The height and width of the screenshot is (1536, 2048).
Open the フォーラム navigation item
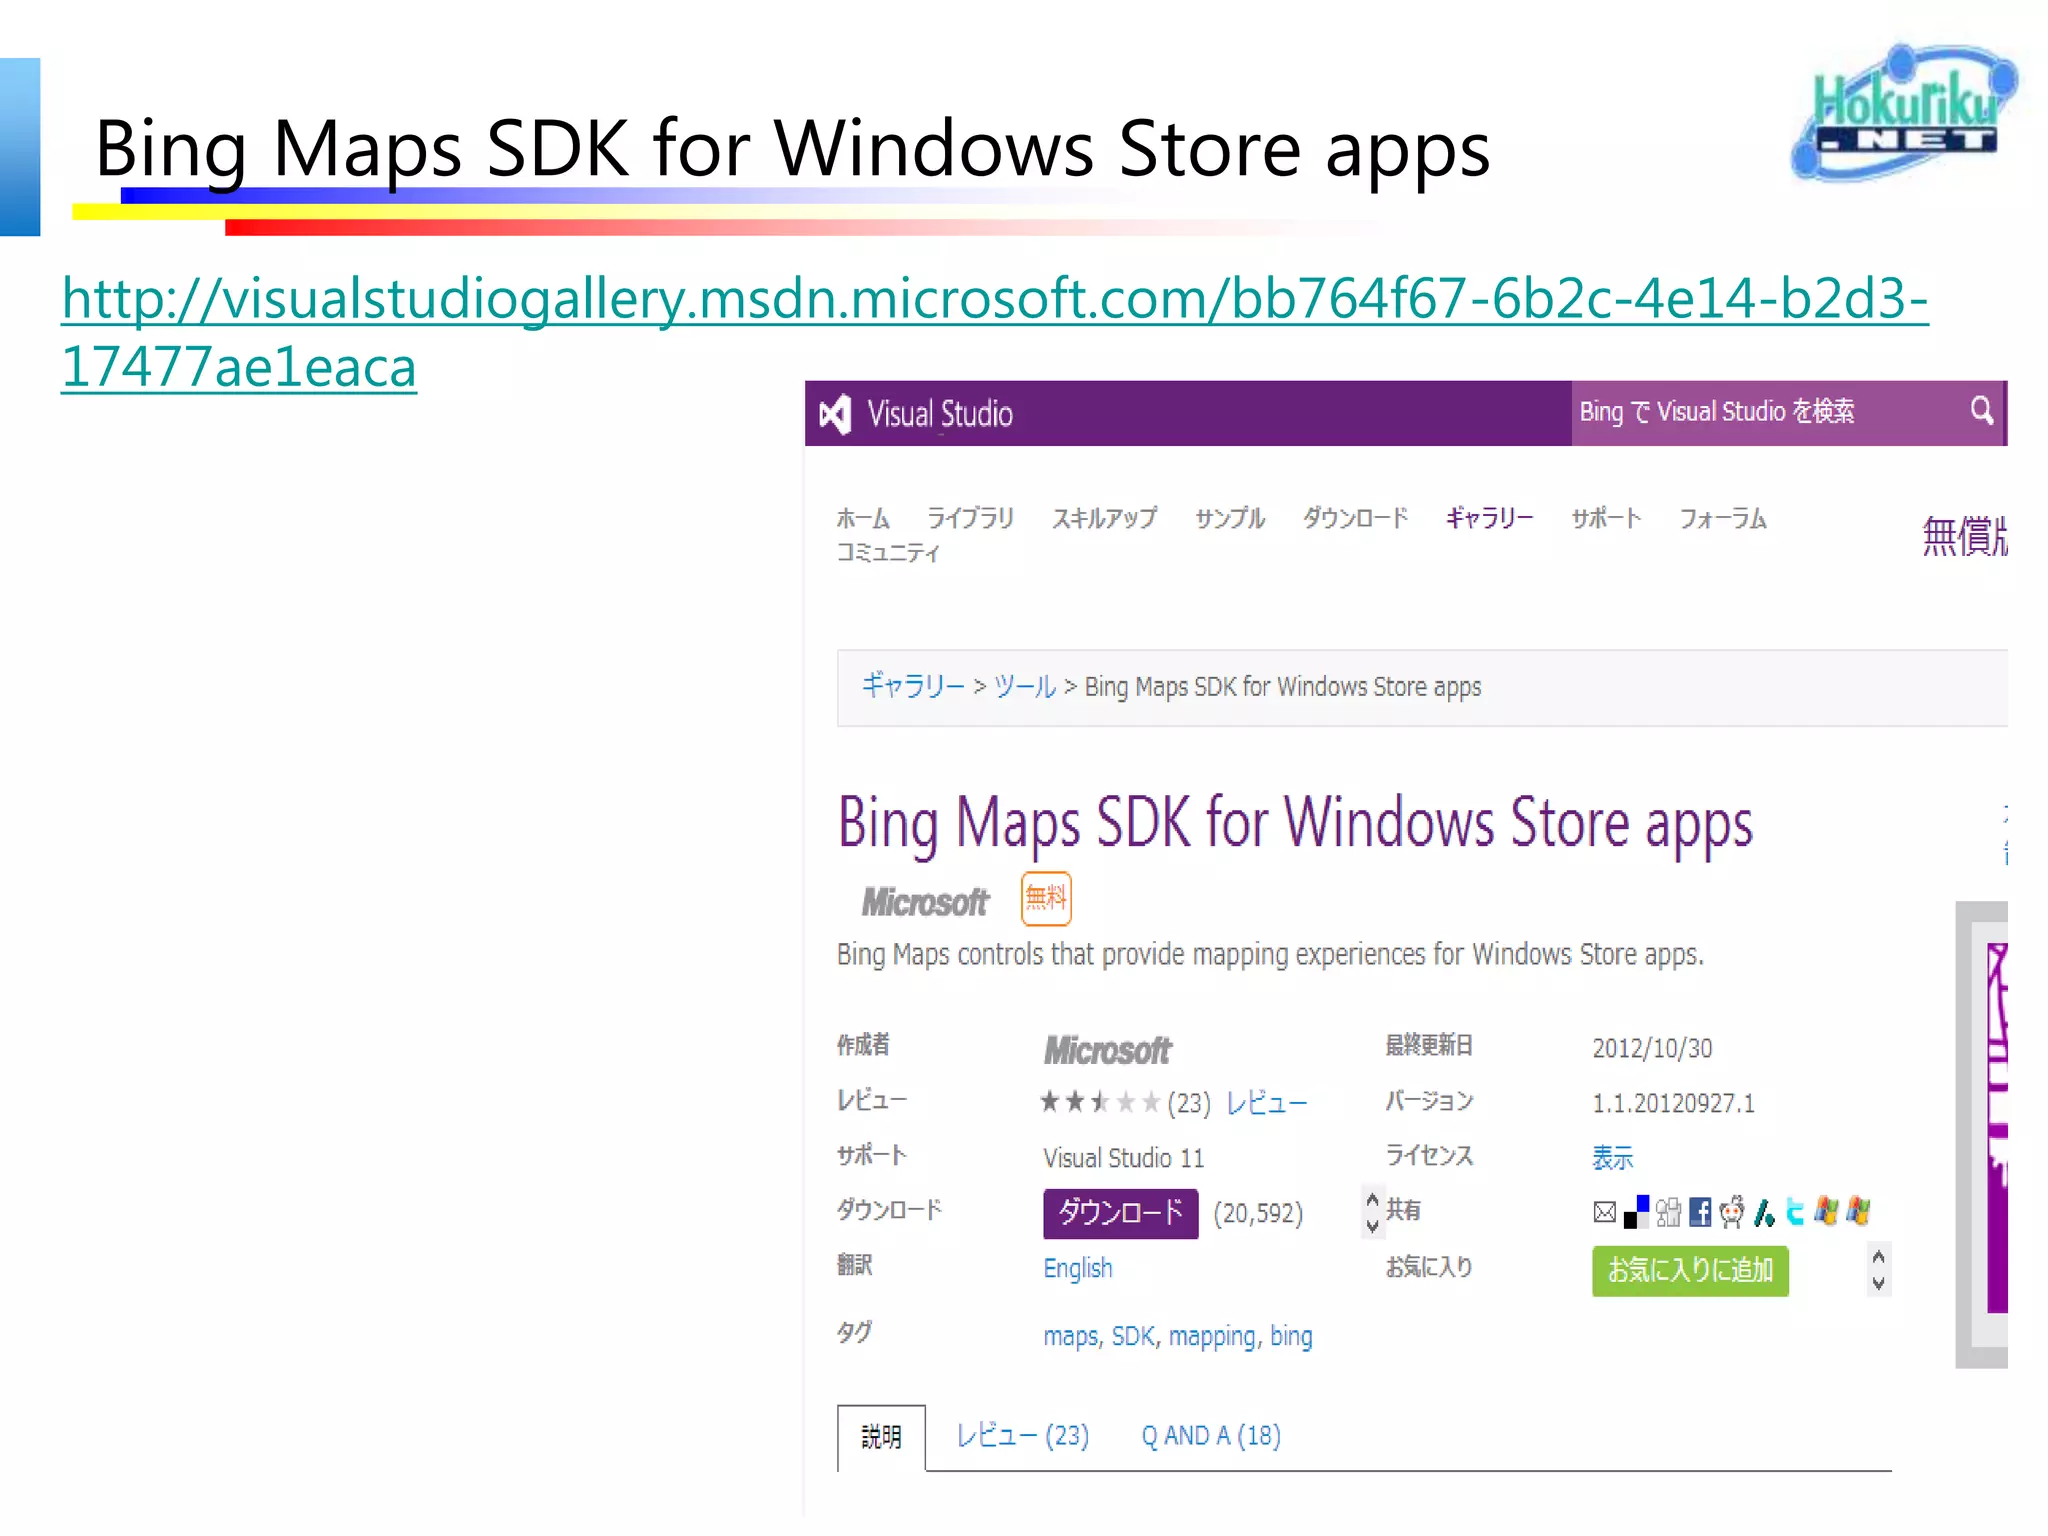coord(1723,518)
